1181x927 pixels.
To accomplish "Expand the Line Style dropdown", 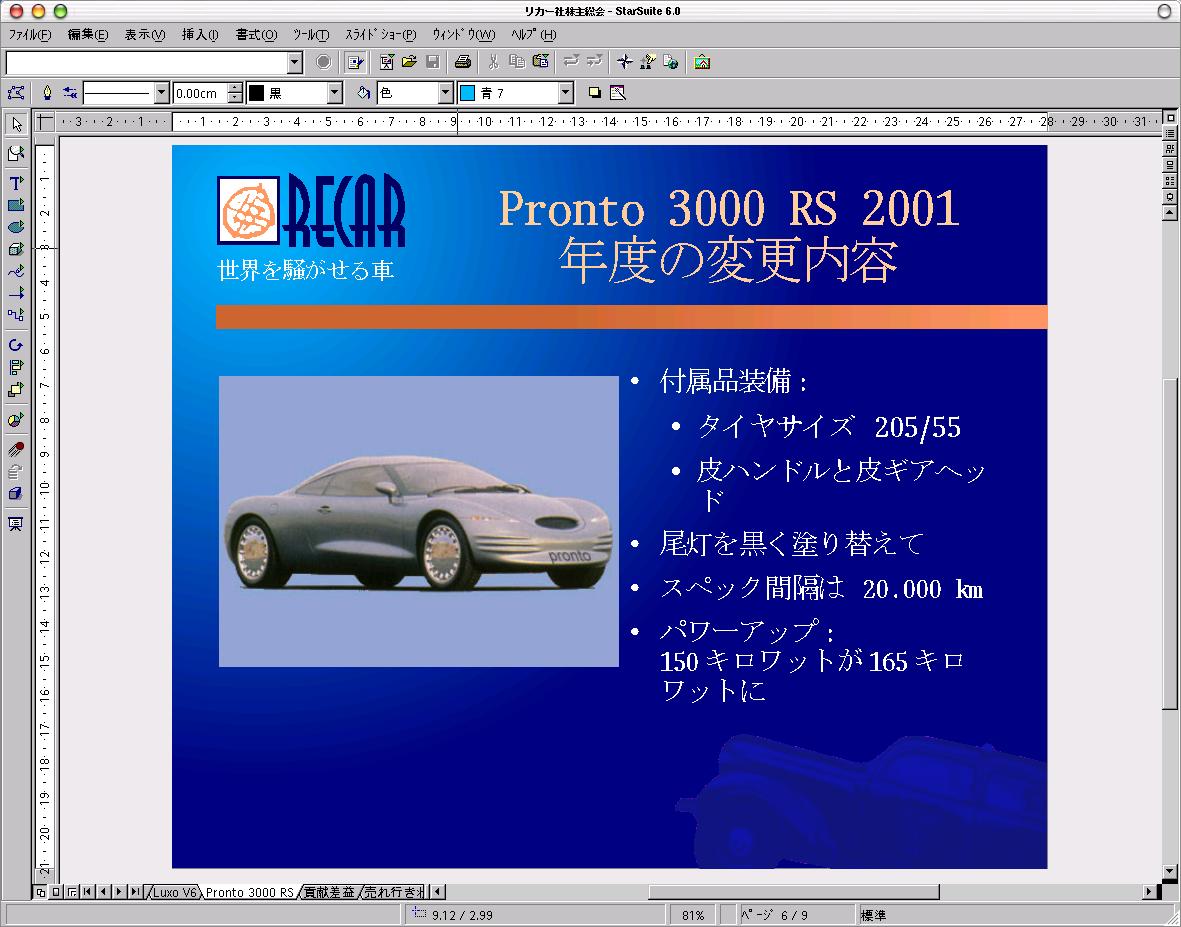I will coord(161,93).
